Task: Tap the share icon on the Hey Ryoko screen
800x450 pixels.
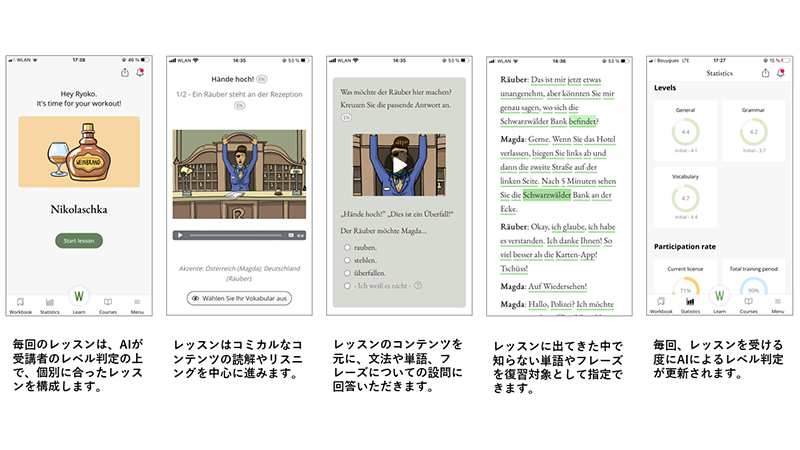Action: pyautogui.click(x=124, y=72)
